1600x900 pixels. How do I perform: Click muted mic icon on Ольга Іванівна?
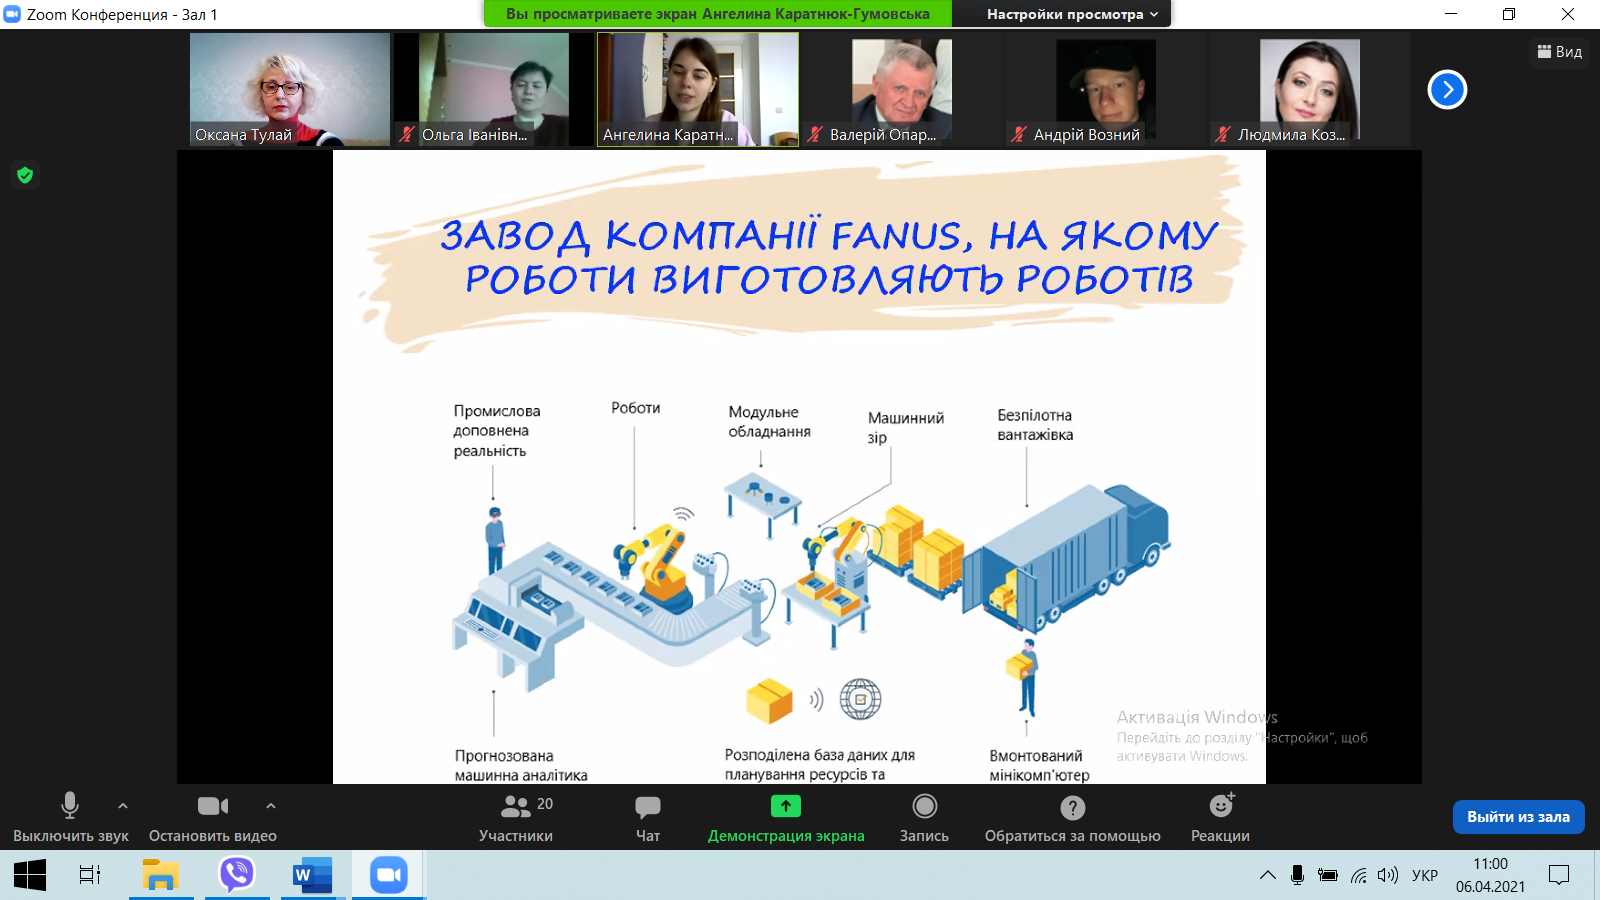407,134
